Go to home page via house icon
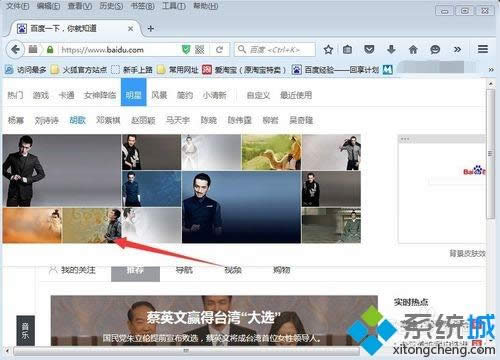Screen dimensions: 500x360 point(413,50)
